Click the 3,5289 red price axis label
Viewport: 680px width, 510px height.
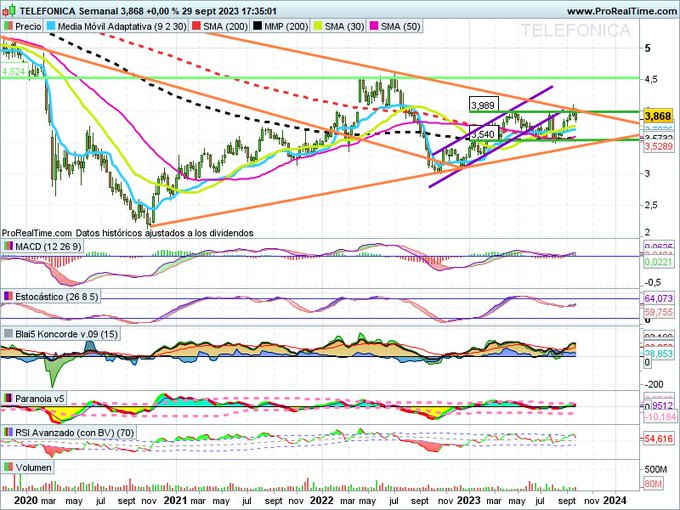[658, 147]
